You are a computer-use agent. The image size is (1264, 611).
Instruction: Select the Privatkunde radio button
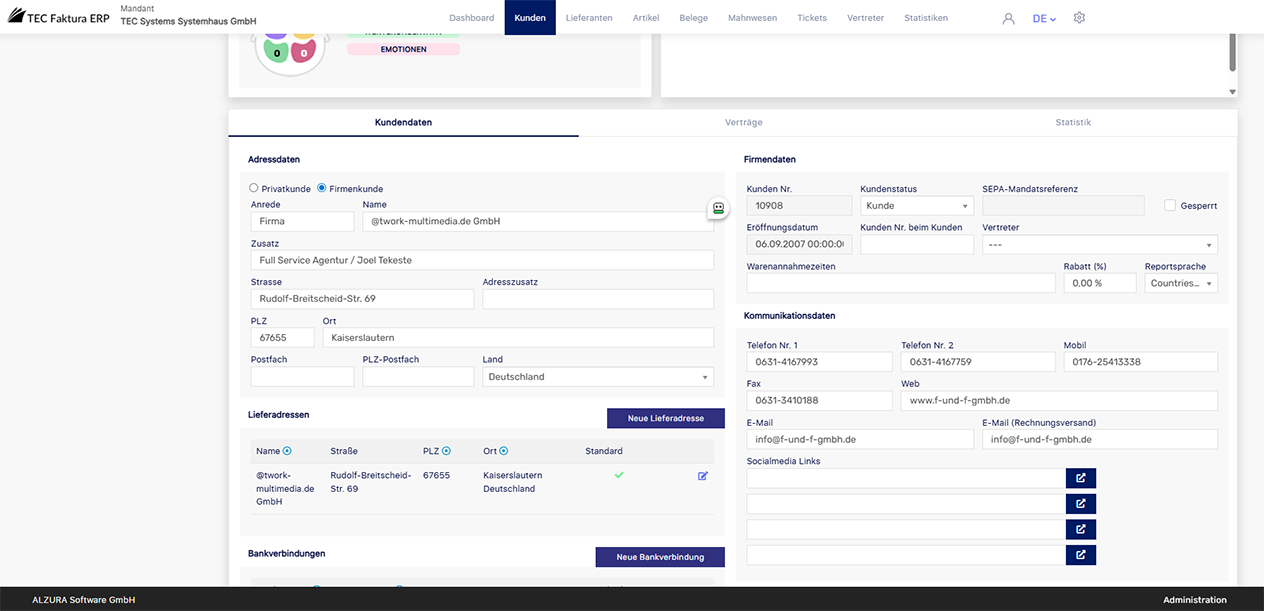click(x=254, y=188)
